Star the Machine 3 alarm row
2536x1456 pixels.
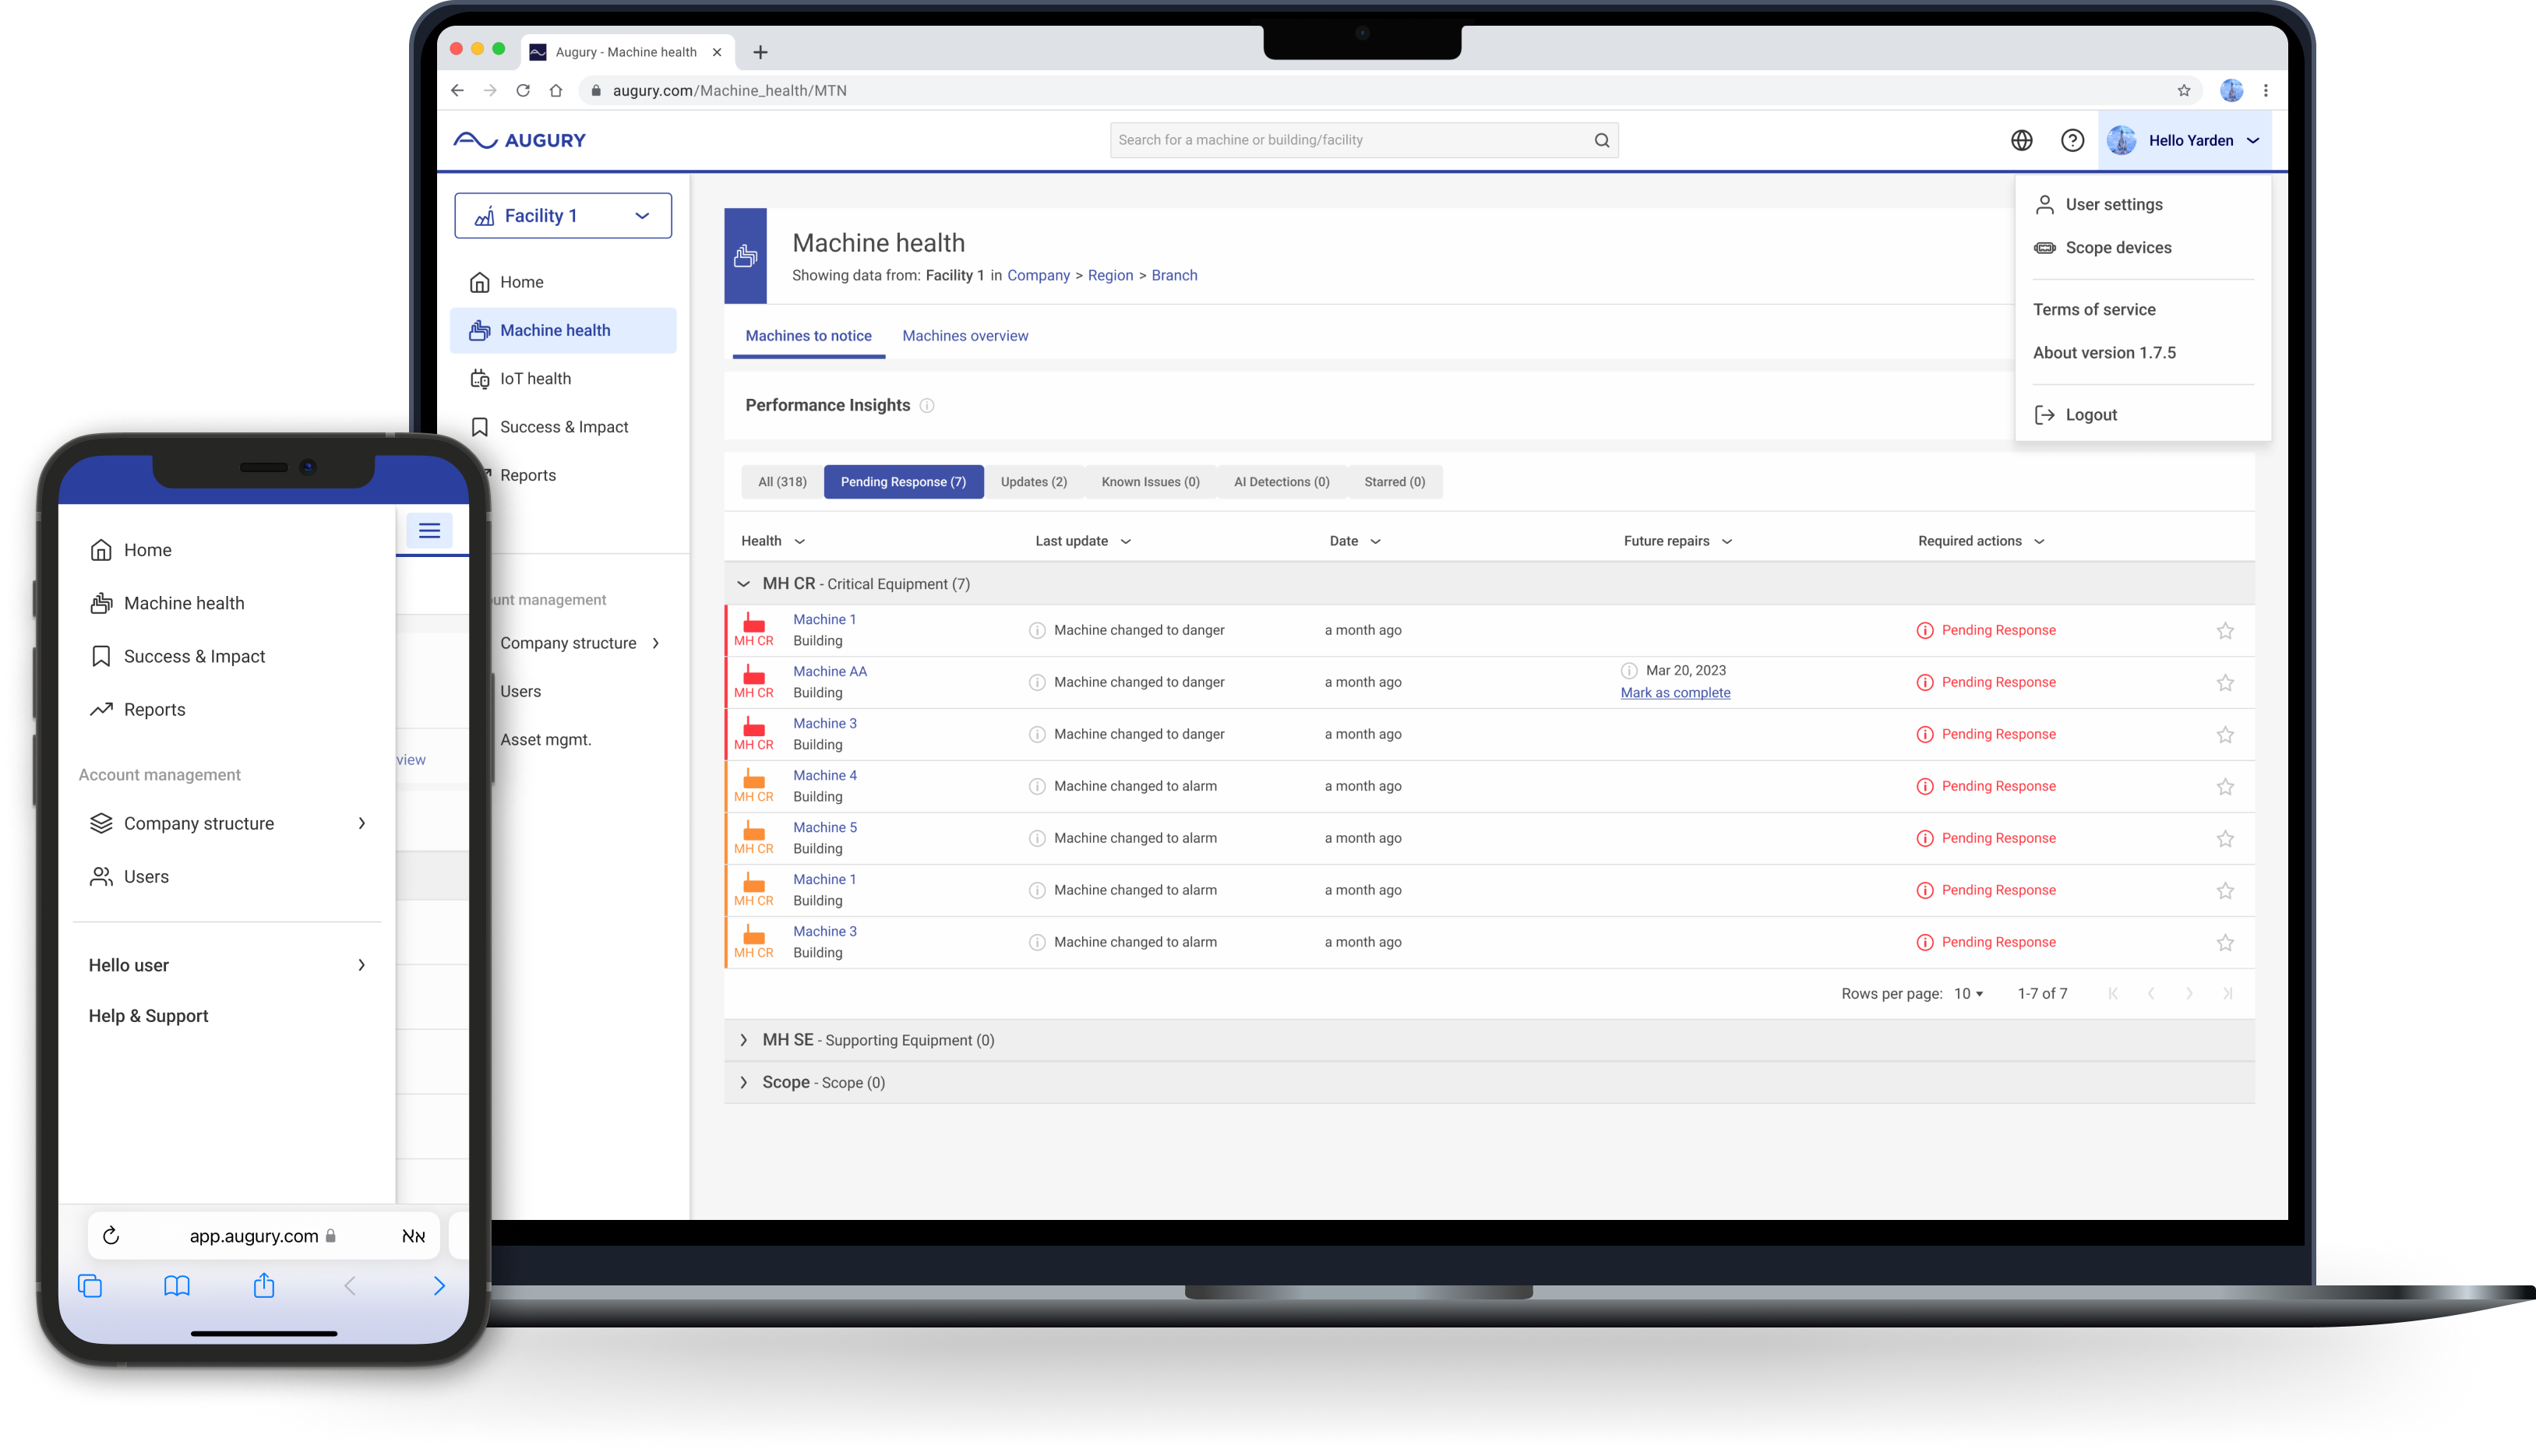tap(2225, 942)
